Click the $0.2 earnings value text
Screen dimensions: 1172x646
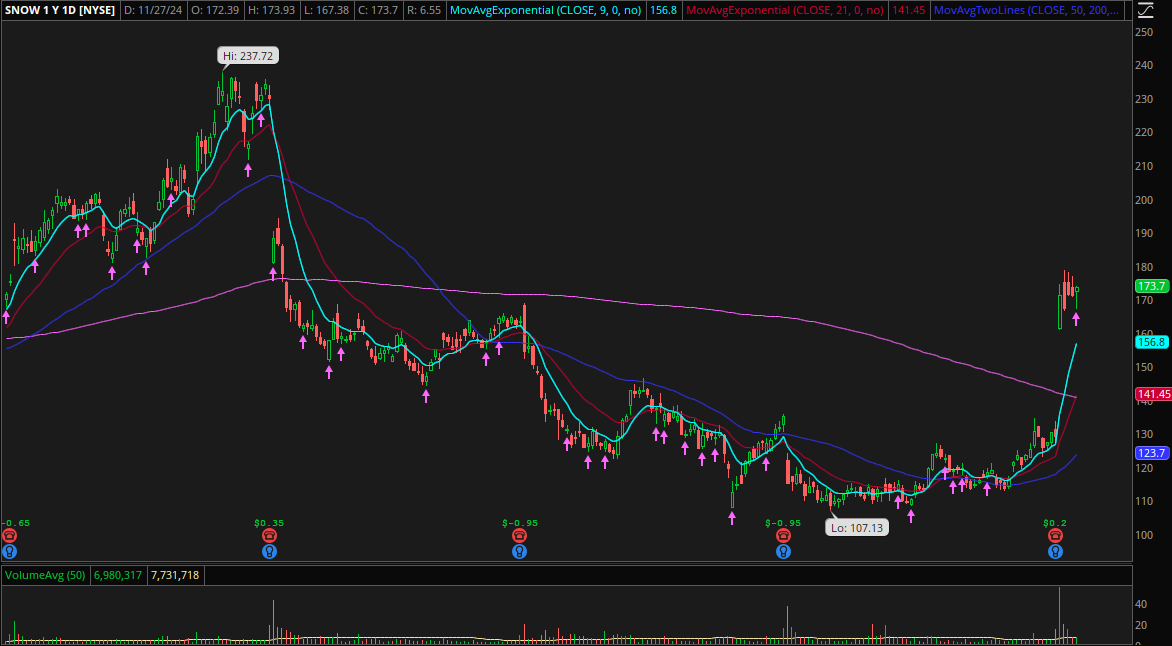1055,523
